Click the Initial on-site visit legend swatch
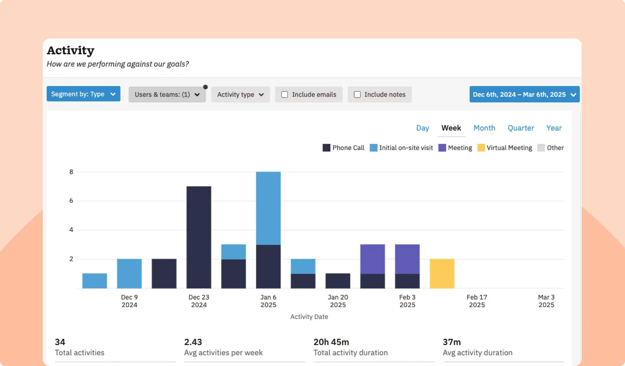The width and height of the screenshot is (625, 366). click(373, 148)
